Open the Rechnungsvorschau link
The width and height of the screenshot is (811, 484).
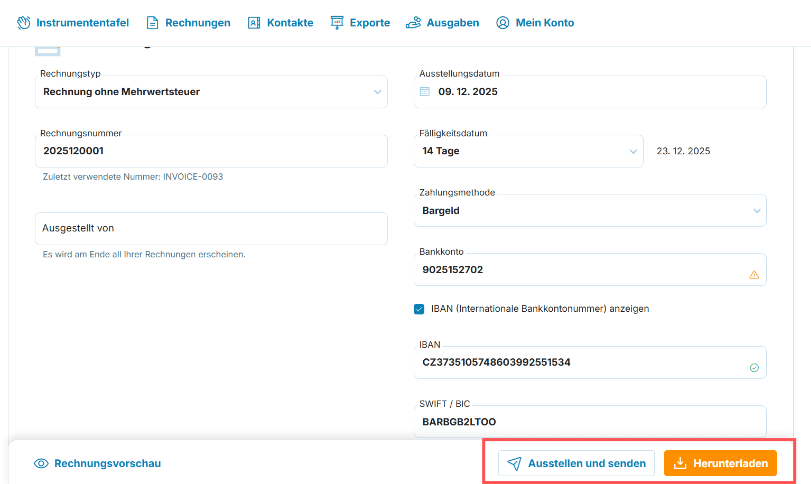[x=97, y=463]
